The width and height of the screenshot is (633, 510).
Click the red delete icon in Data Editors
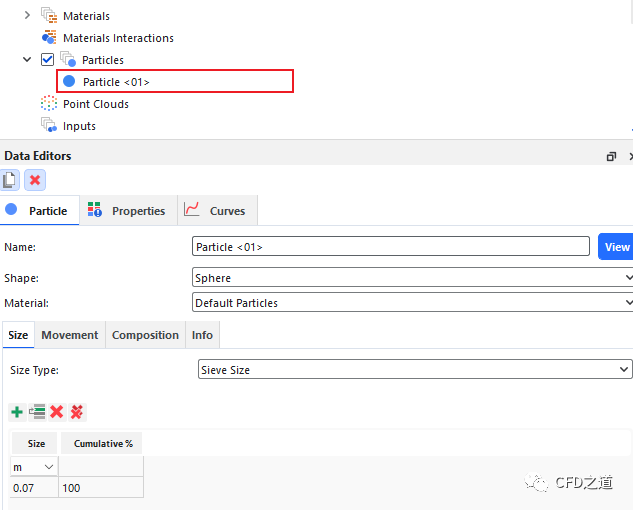35,180
